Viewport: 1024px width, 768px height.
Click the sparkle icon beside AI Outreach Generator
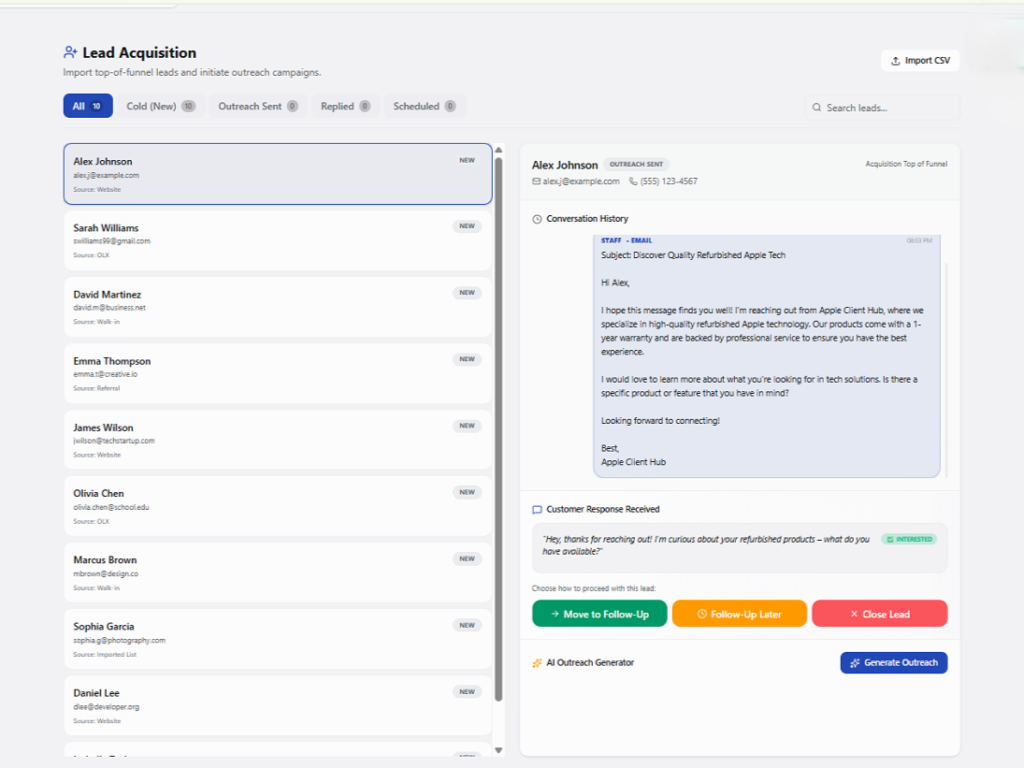pyautogui.click(x=537, y=663)
